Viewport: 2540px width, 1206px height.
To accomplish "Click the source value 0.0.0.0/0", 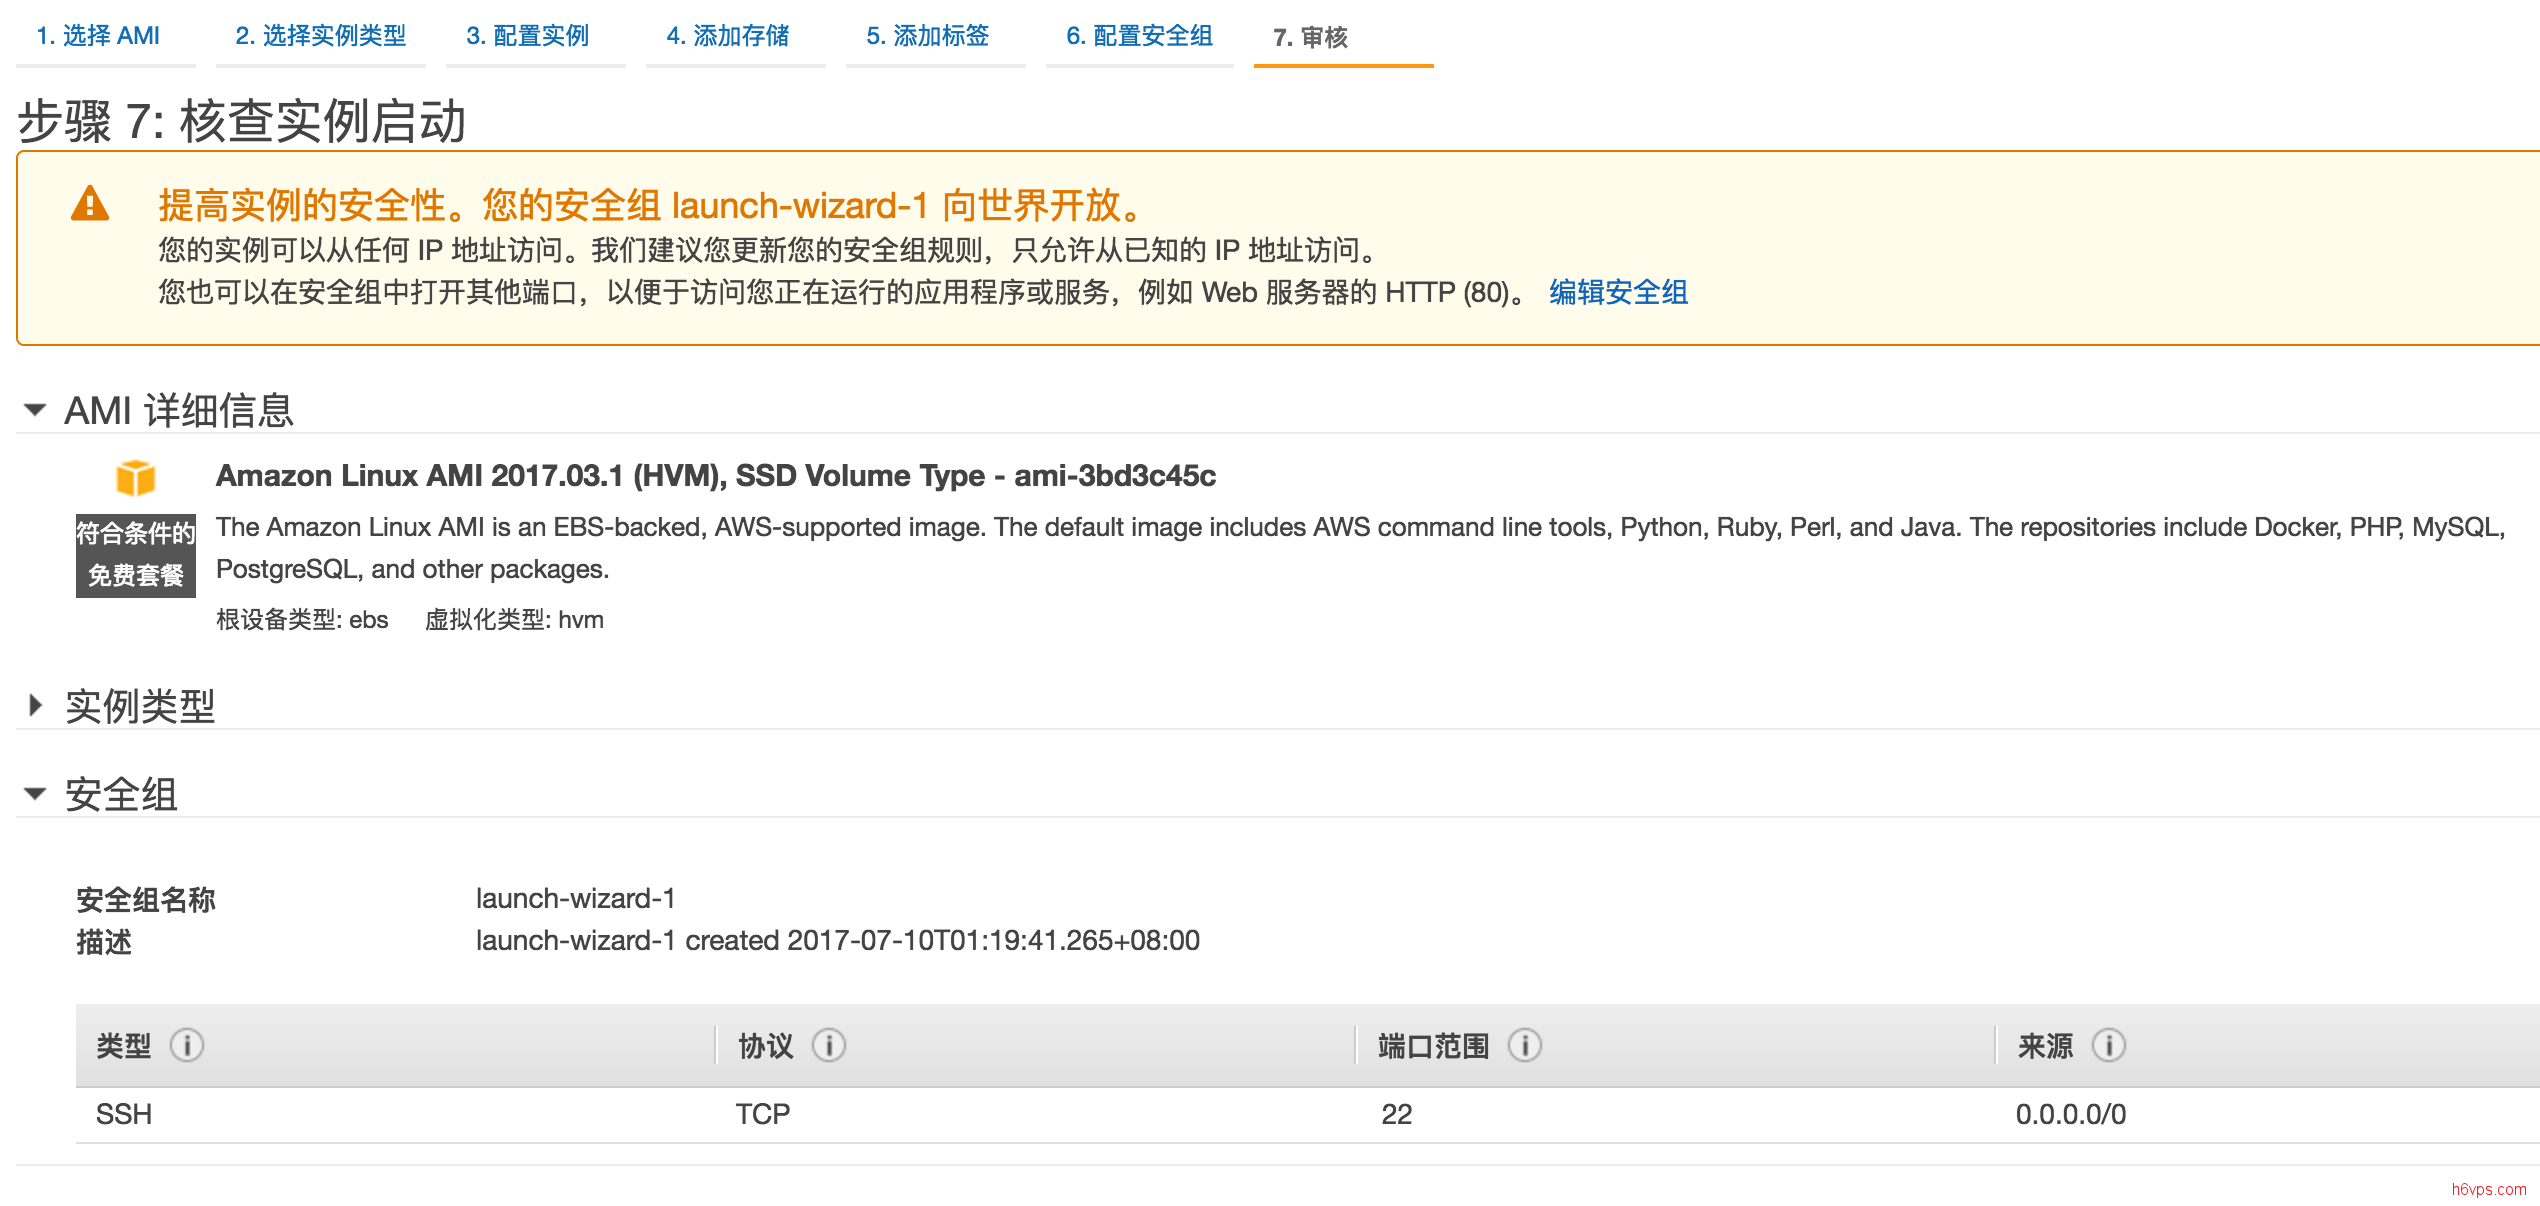I will click(x=2071, y=1114).
